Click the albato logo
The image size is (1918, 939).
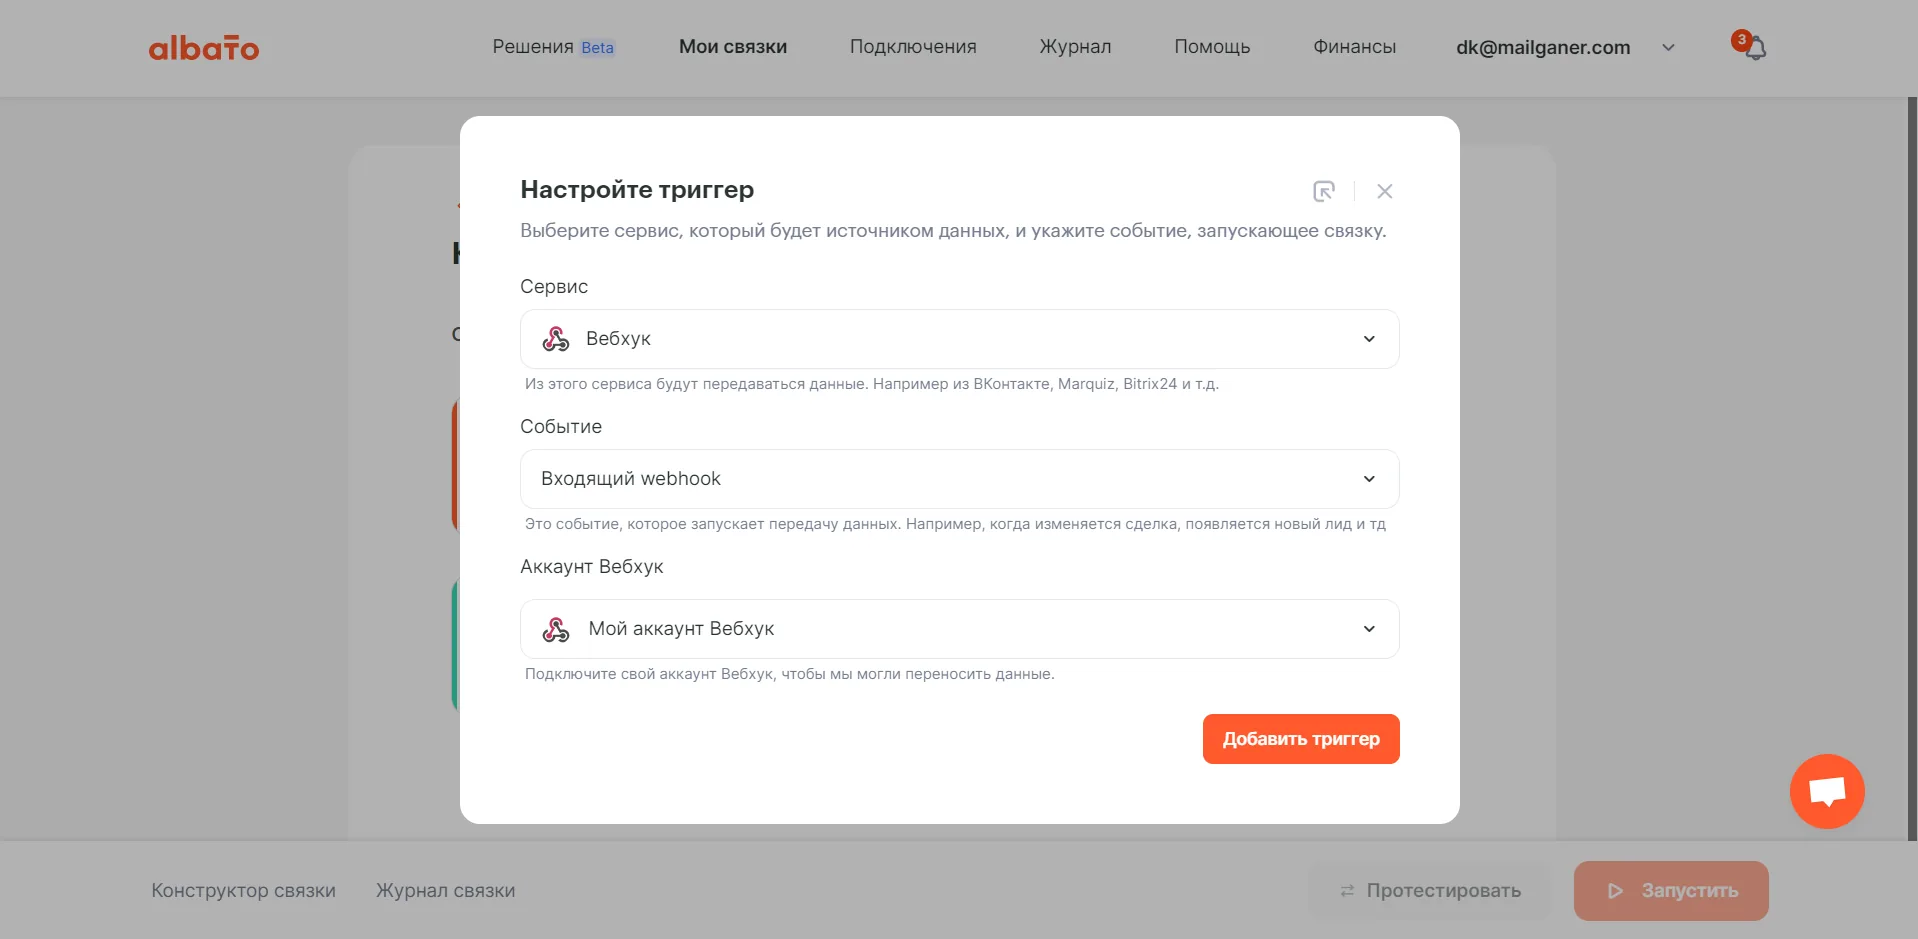click(x=204, y=48)
